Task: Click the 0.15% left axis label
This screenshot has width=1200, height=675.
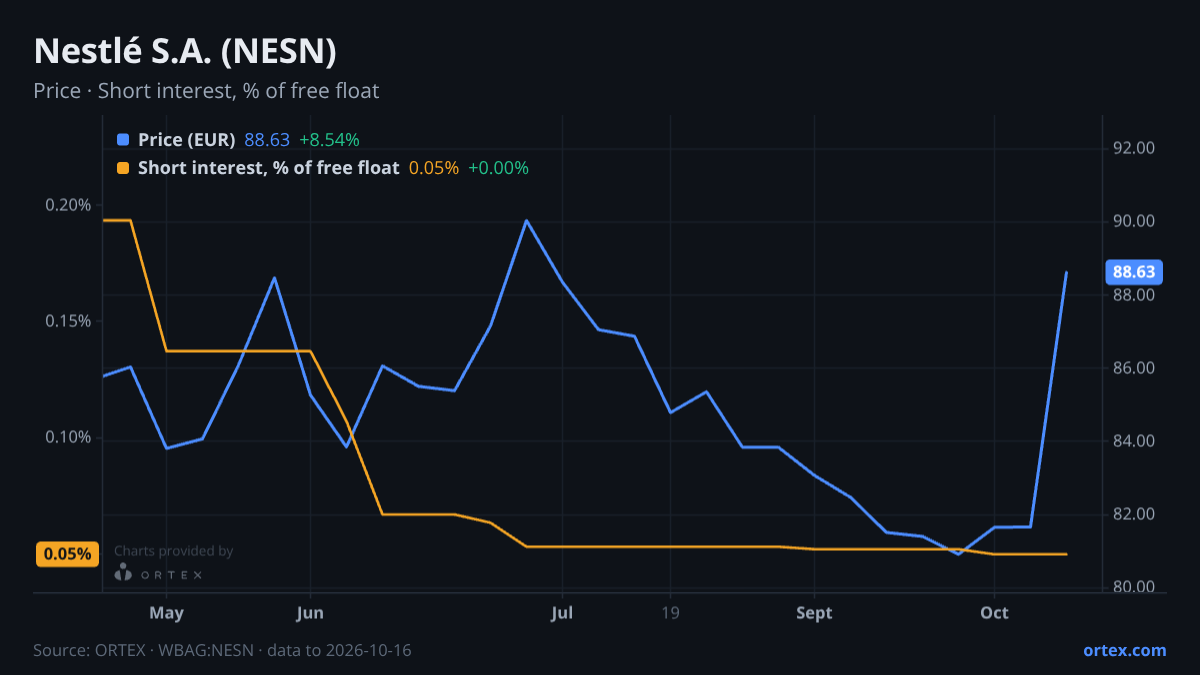Action: click(x=68, y=321)
